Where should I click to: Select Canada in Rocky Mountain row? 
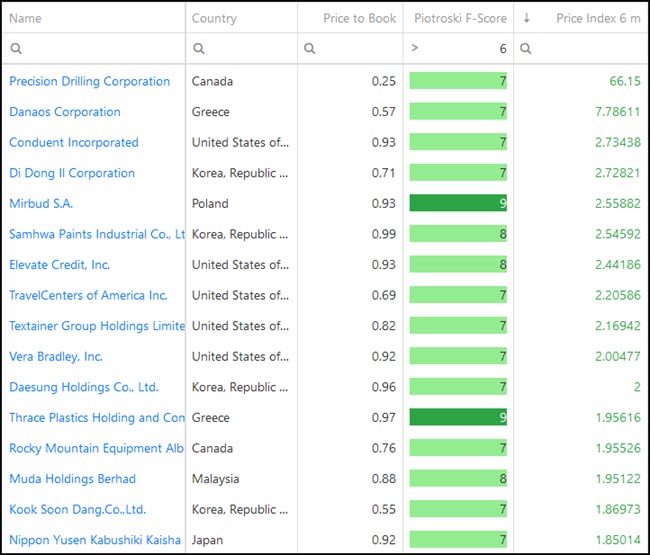(212, 448)
